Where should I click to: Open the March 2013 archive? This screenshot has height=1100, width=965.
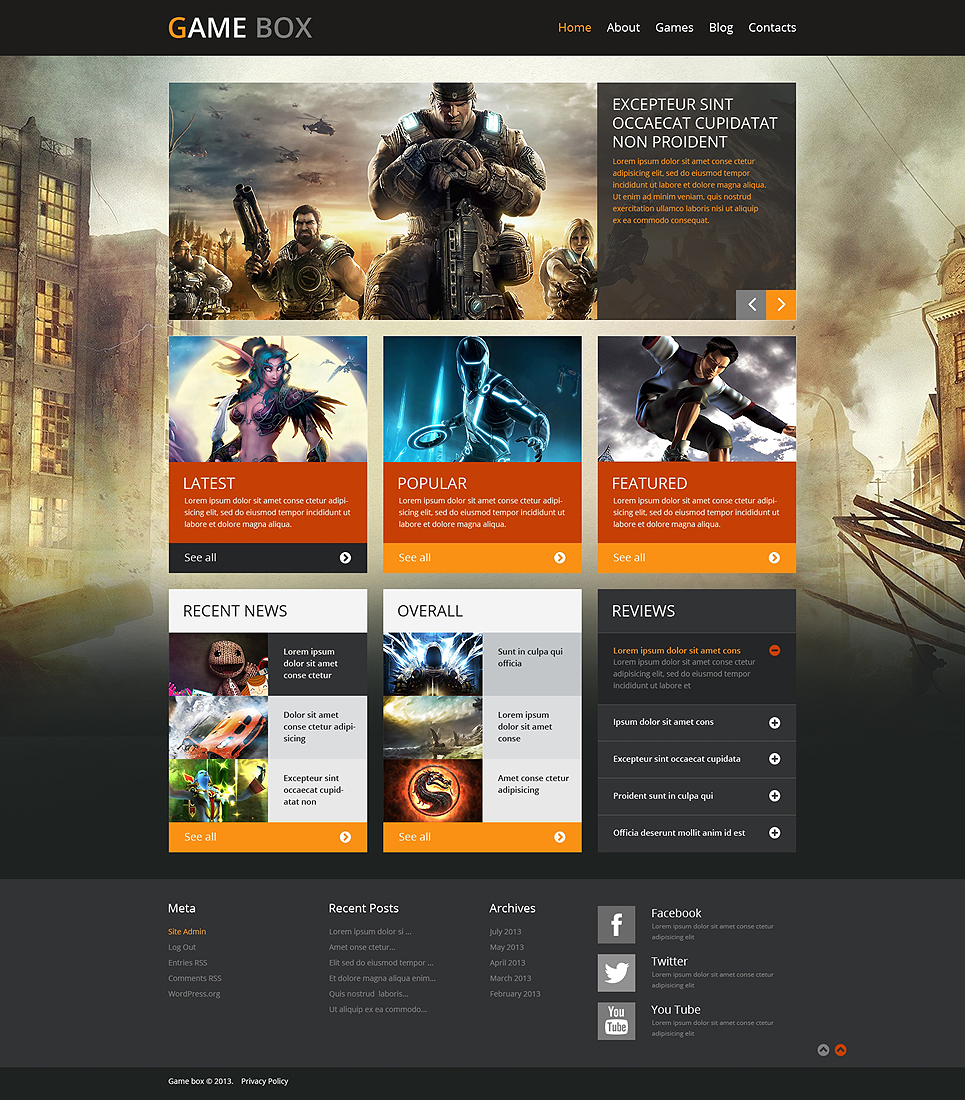click(511, 978)
